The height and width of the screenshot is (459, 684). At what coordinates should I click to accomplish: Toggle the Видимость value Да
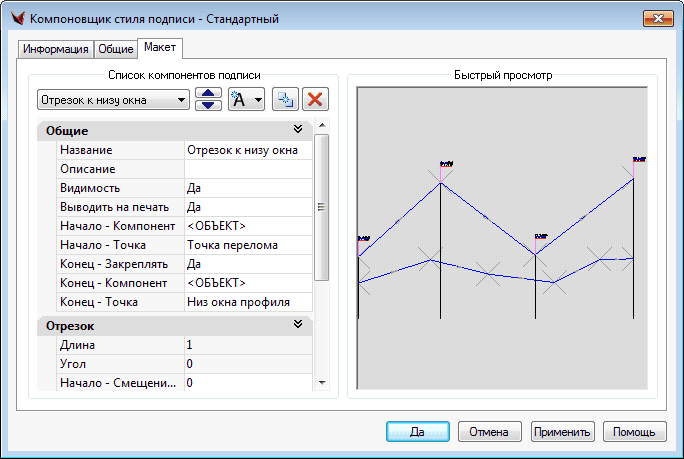coord(248,188)
